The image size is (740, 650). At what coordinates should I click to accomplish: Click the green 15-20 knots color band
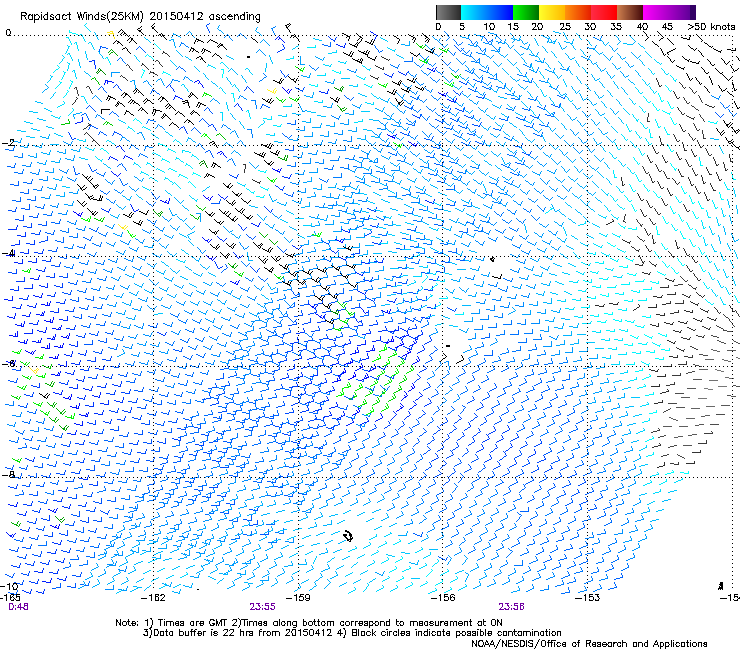(x=526, y=12)
